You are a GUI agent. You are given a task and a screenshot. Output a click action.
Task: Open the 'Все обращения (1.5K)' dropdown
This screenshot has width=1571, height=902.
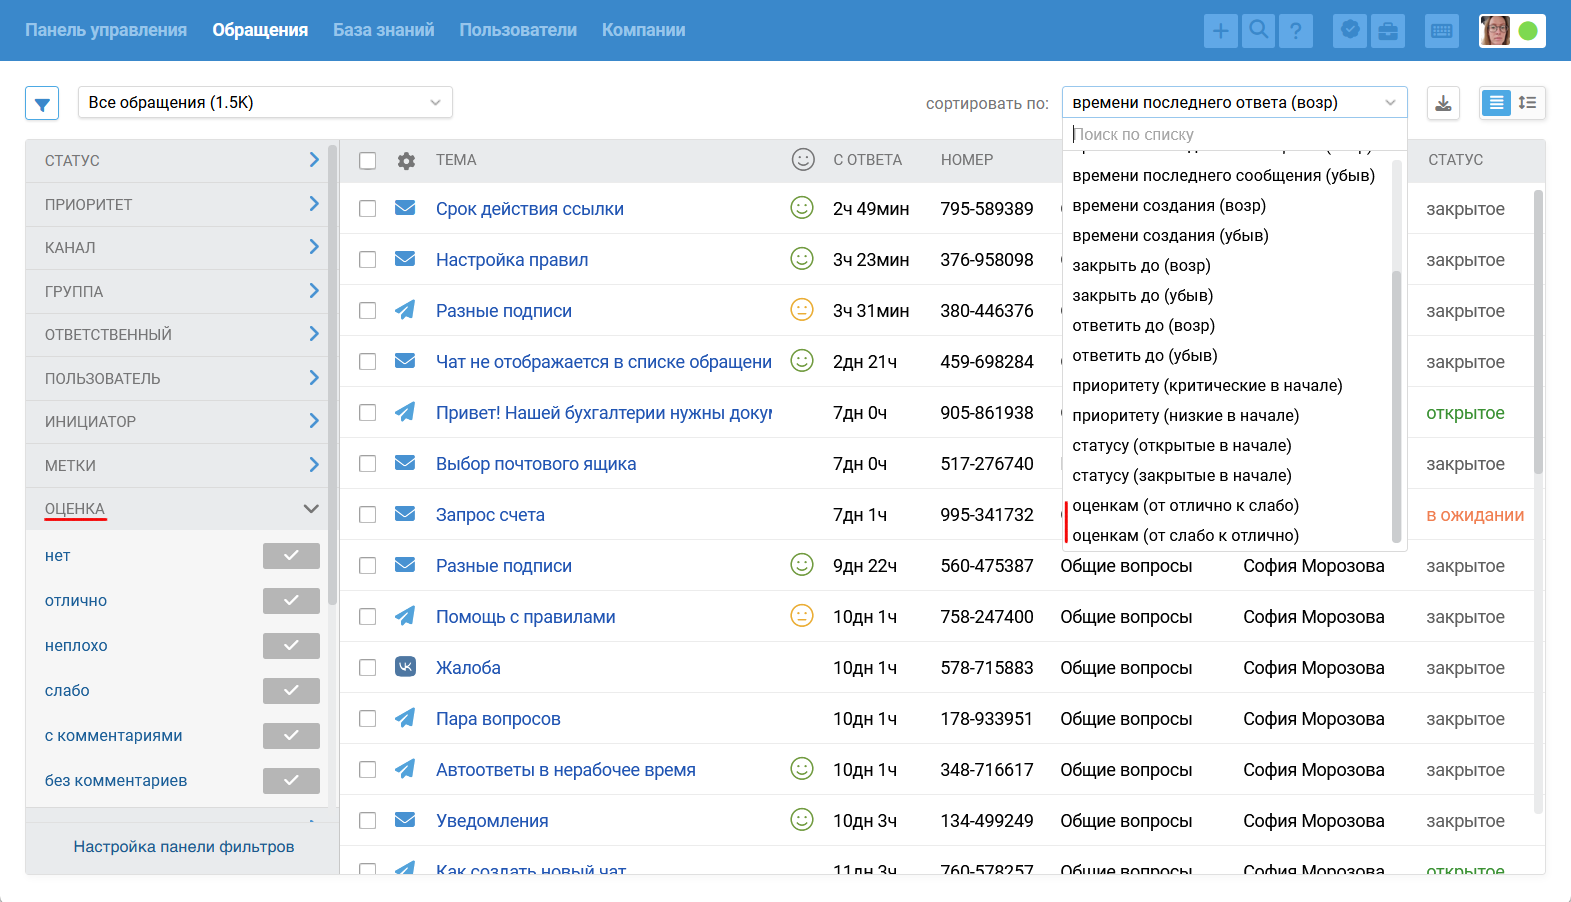pos(265,102)
